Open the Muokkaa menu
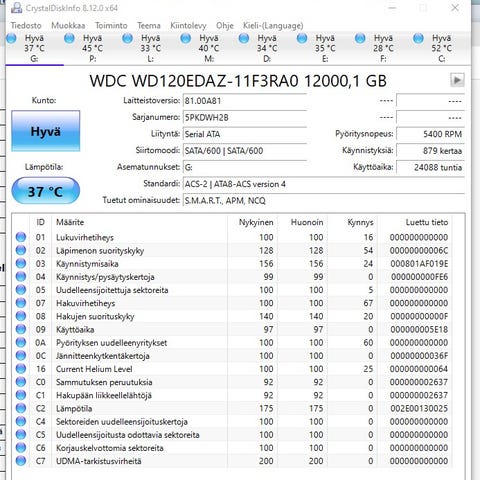 [68, 26]
